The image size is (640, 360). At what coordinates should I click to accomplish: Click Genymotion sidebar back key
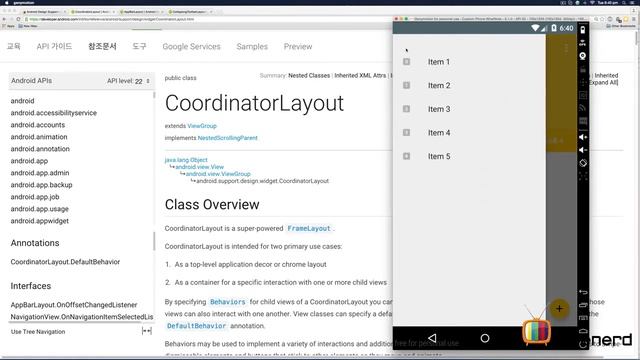click(583, 292)
